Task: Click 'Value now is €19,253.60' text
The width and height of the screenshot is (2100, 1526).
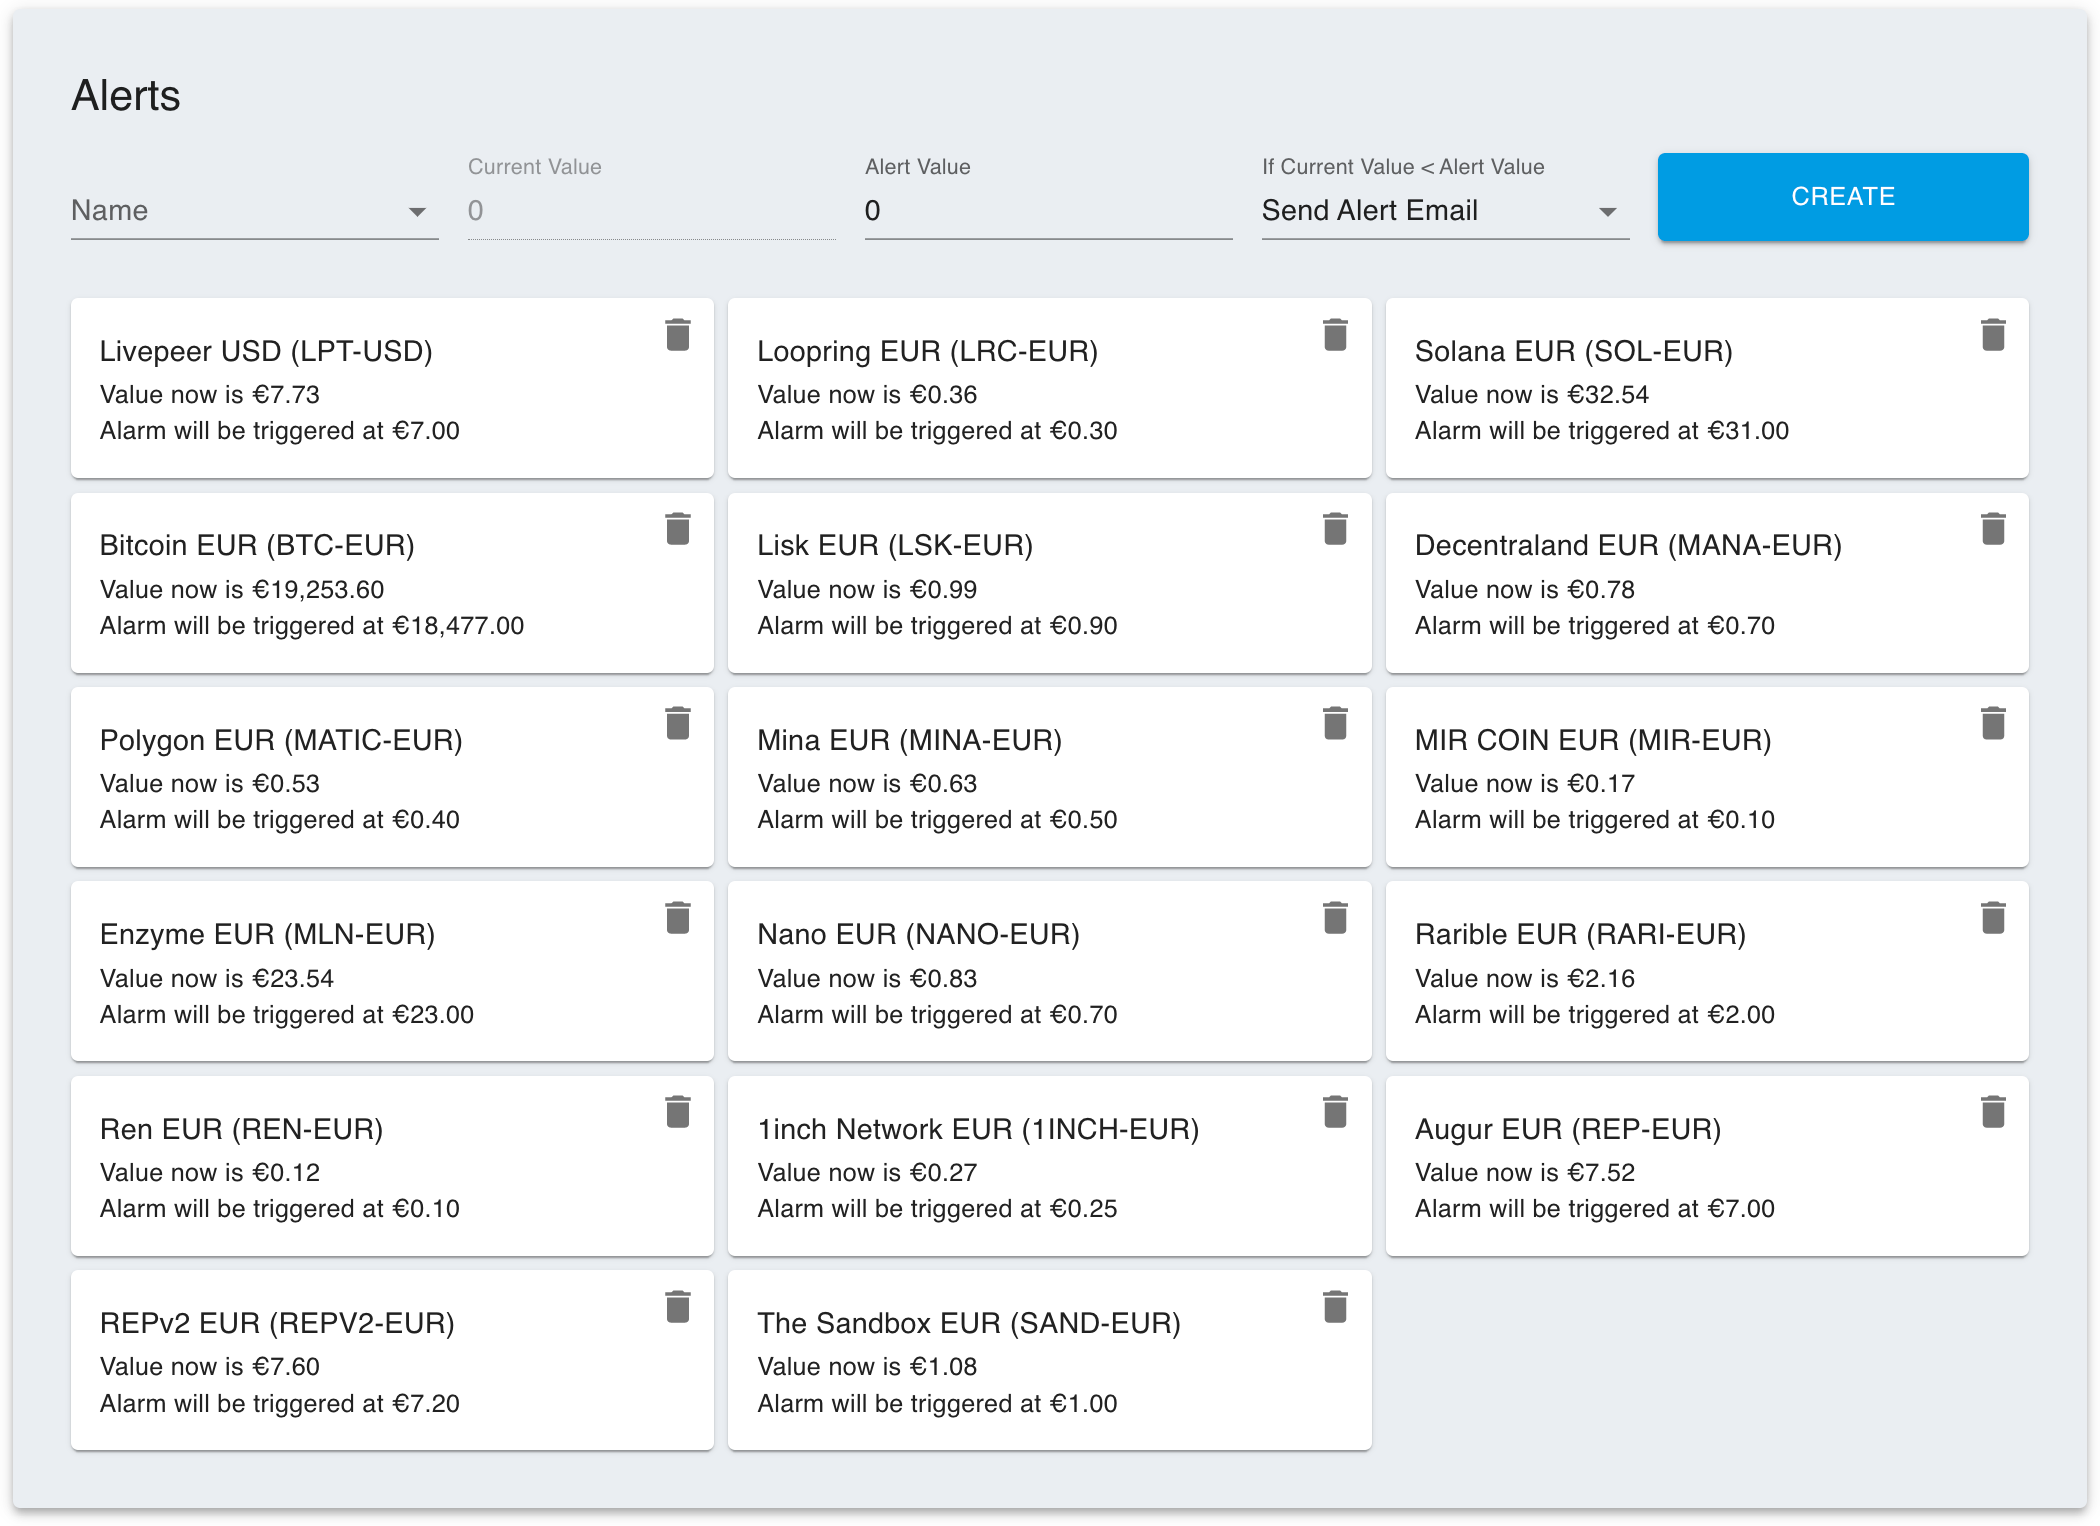Action: (242, 590)
